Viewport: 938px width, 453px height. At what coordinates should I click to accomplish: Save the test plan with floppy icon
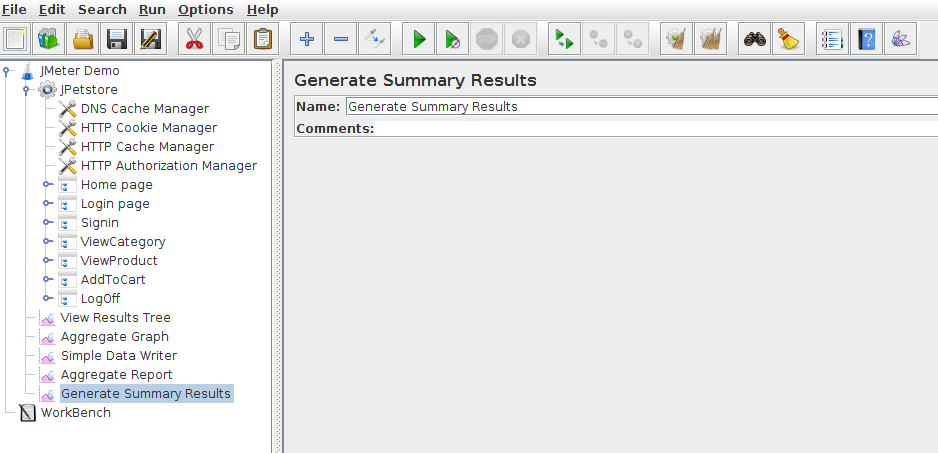[x=117, y=39]
